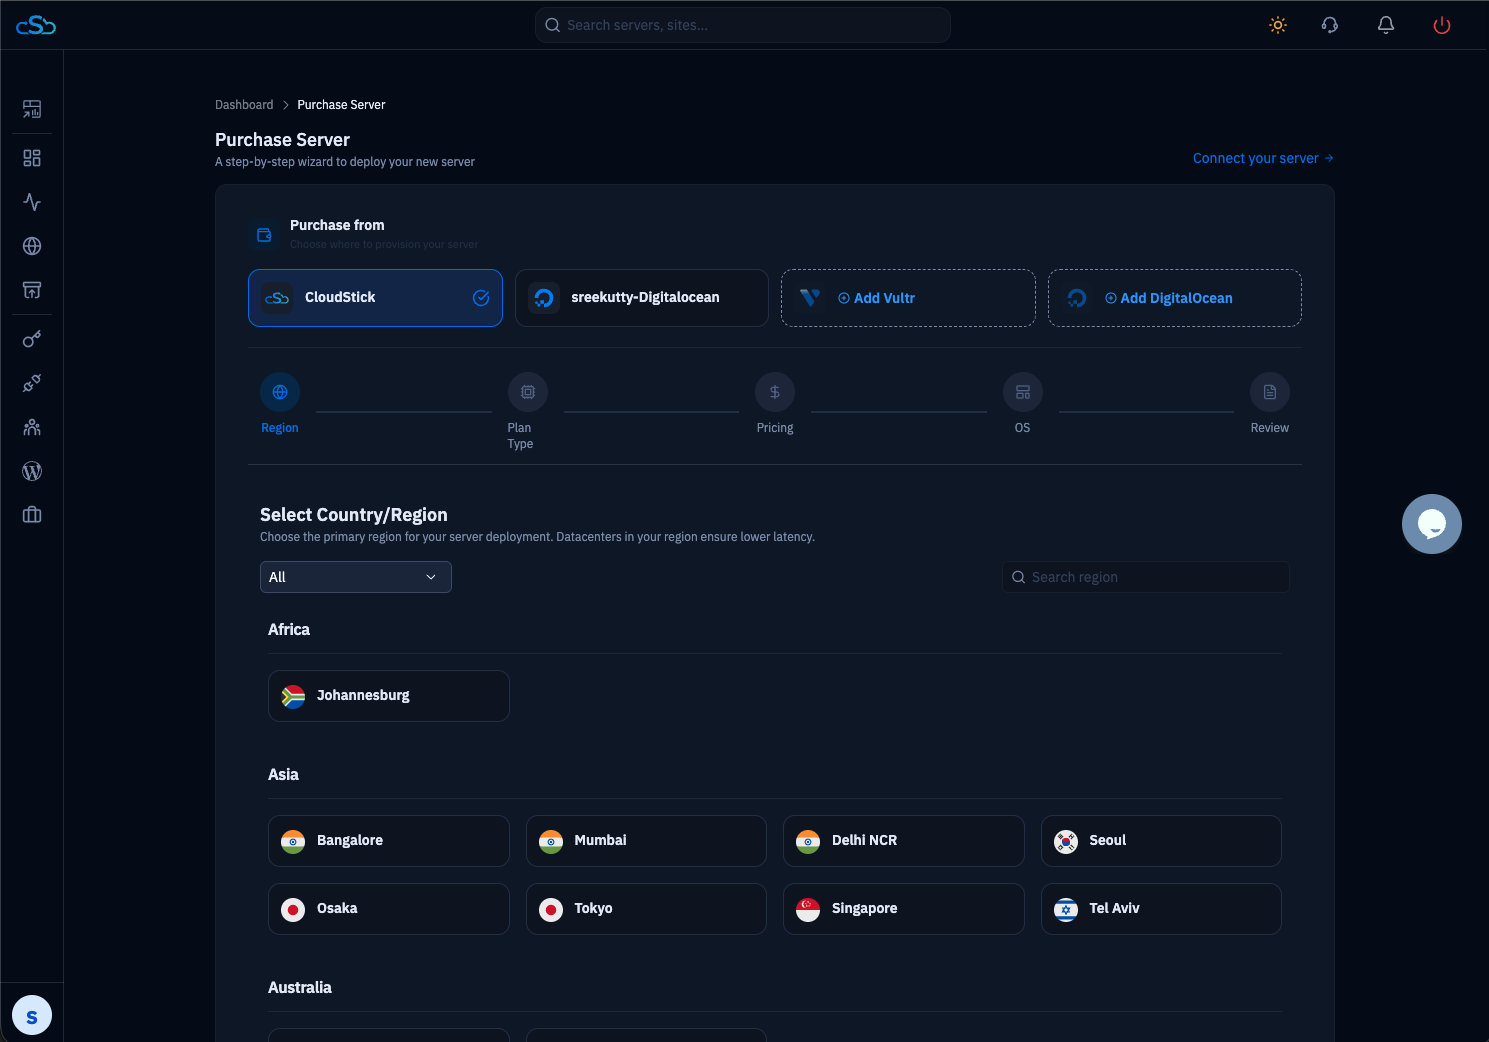Image resolution: width=1489 pixels, height=1042 pixels.
Task: Click the Purchase Server page title
Action: coord(282,140)
